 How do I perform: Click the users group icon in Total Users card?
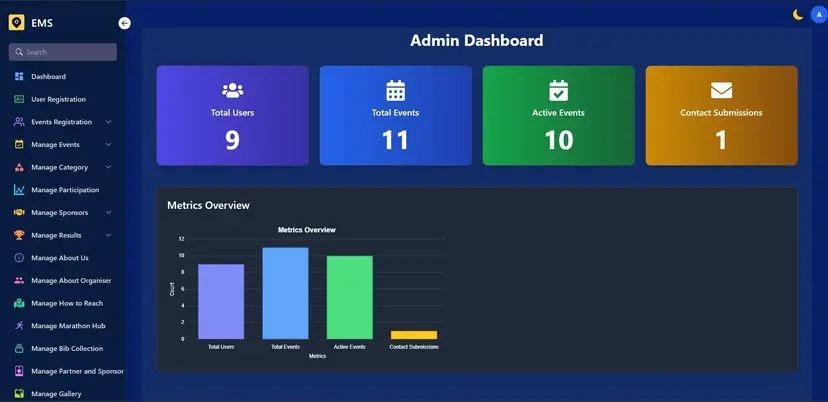[232, 90]
